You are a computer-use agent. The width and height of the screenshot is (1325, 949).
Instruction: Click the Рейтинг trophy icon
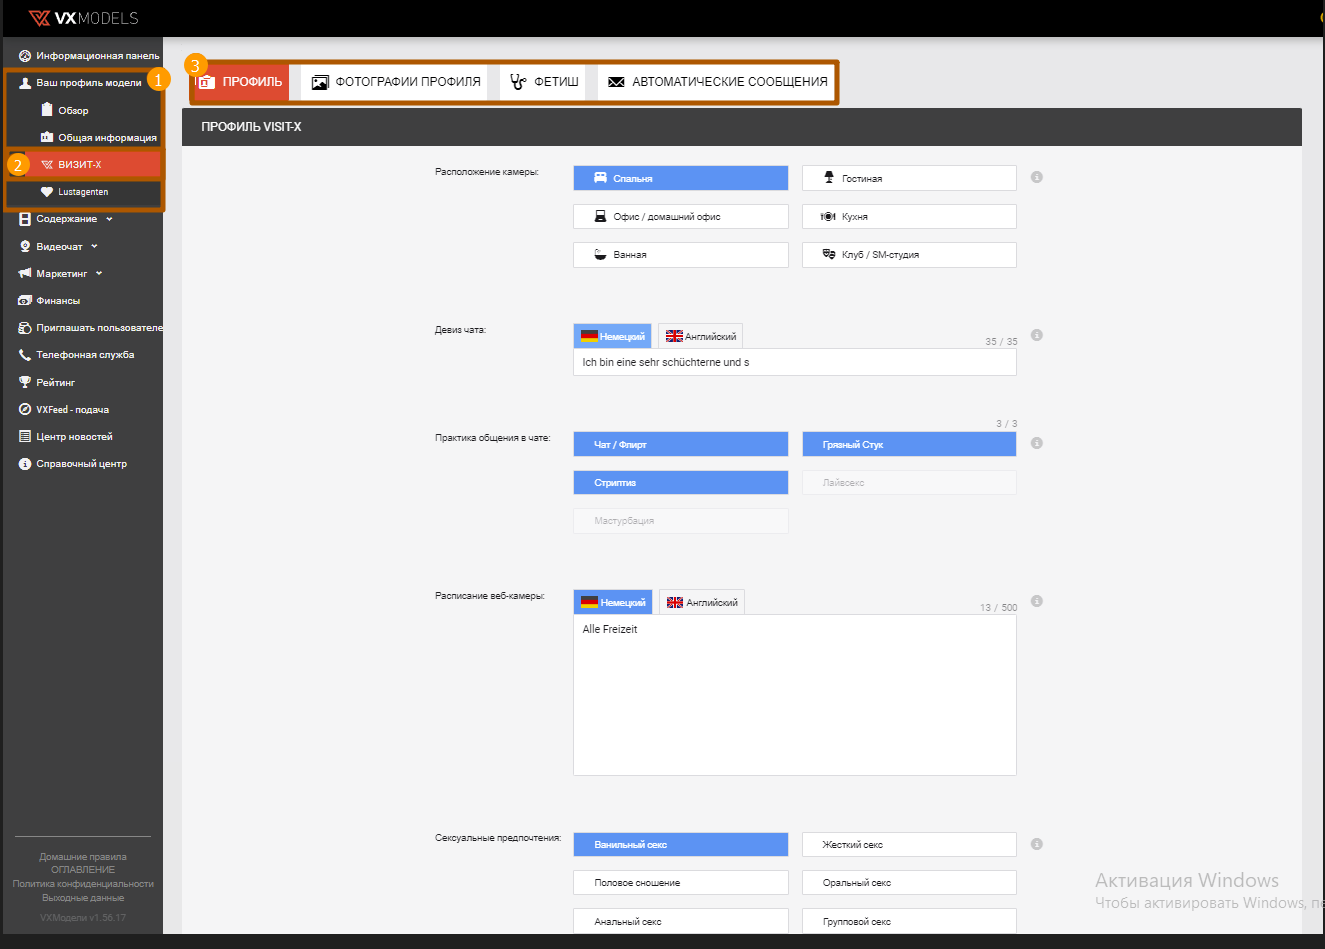[25, 383]
